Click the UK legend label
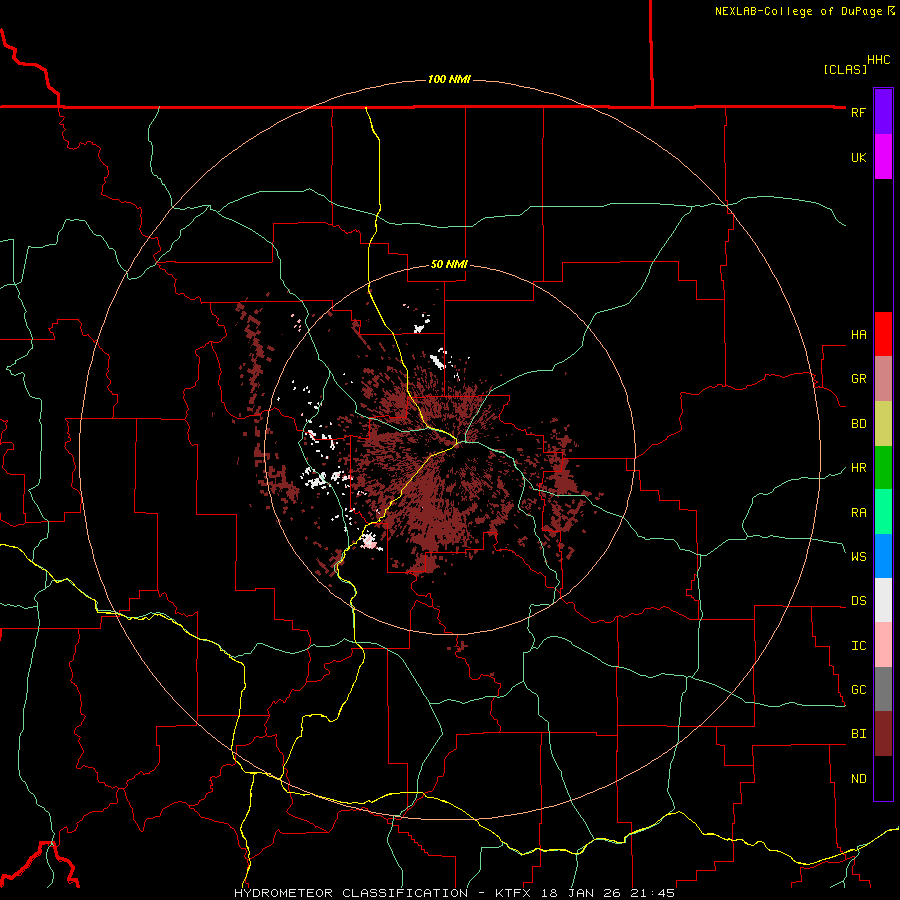The width and height of the screenshot is (900, 900). 858,157
